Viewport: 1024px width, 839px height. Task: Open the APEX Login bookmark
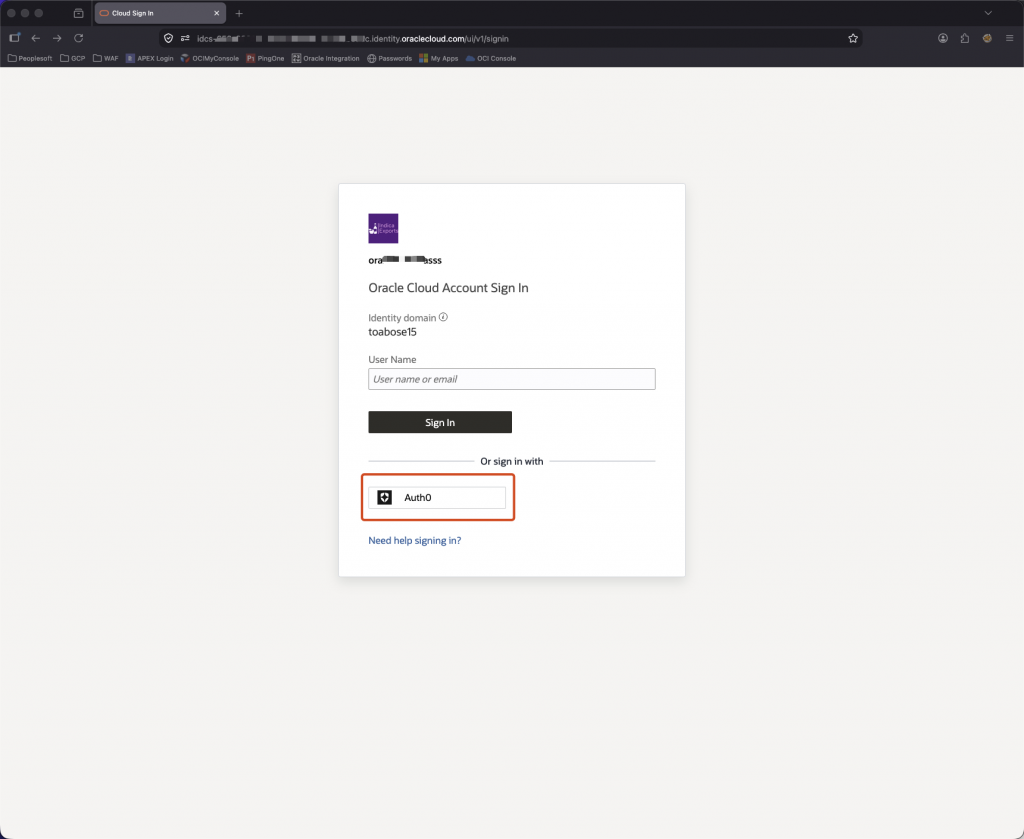click(150, 58)
